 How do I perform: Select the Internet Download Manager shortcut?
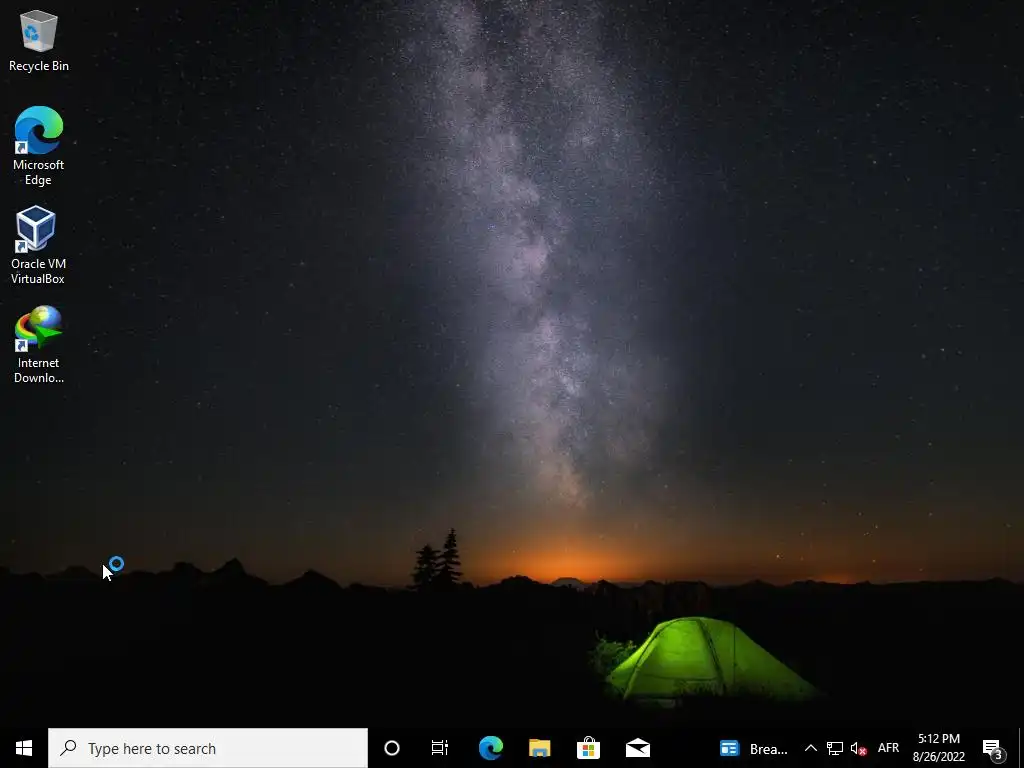point(39,345)
